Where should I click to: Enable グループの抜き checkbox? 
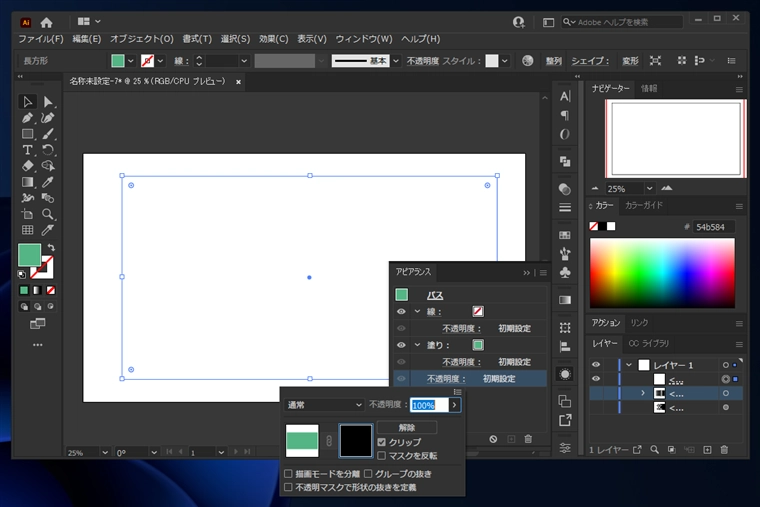368,474
